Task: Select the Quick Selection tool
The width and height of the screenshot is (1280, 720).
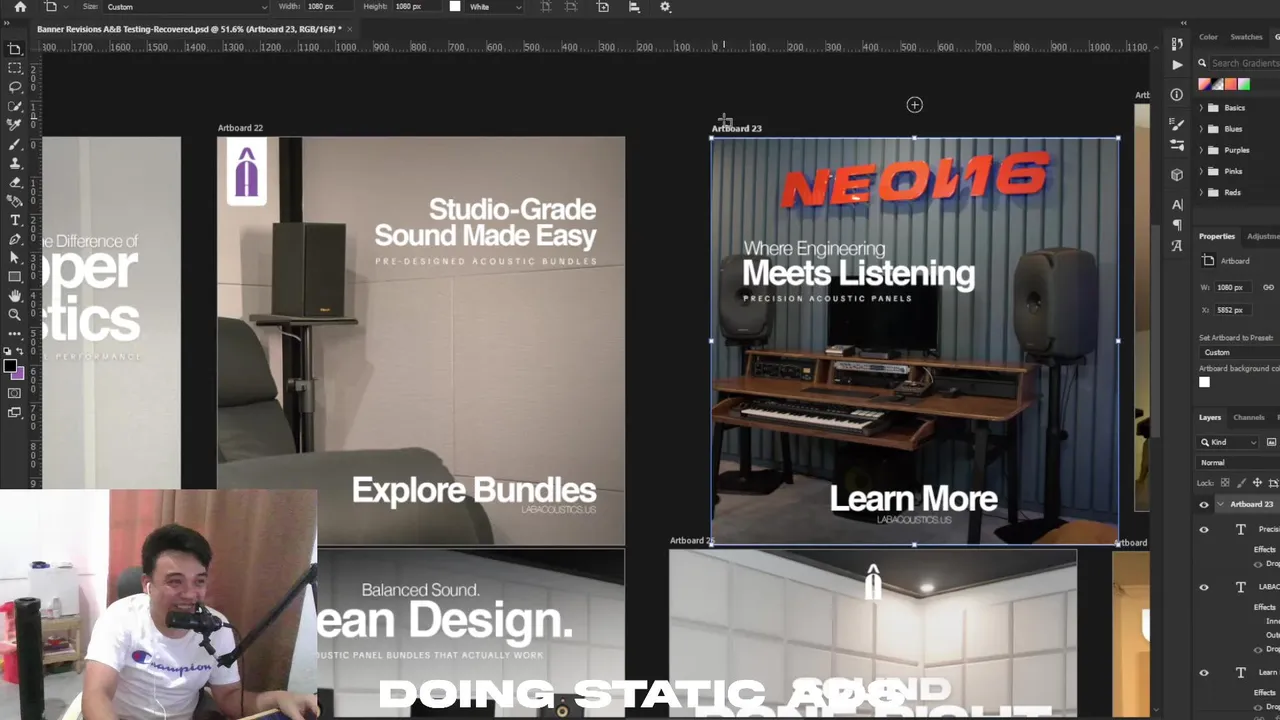Action: 15,106
